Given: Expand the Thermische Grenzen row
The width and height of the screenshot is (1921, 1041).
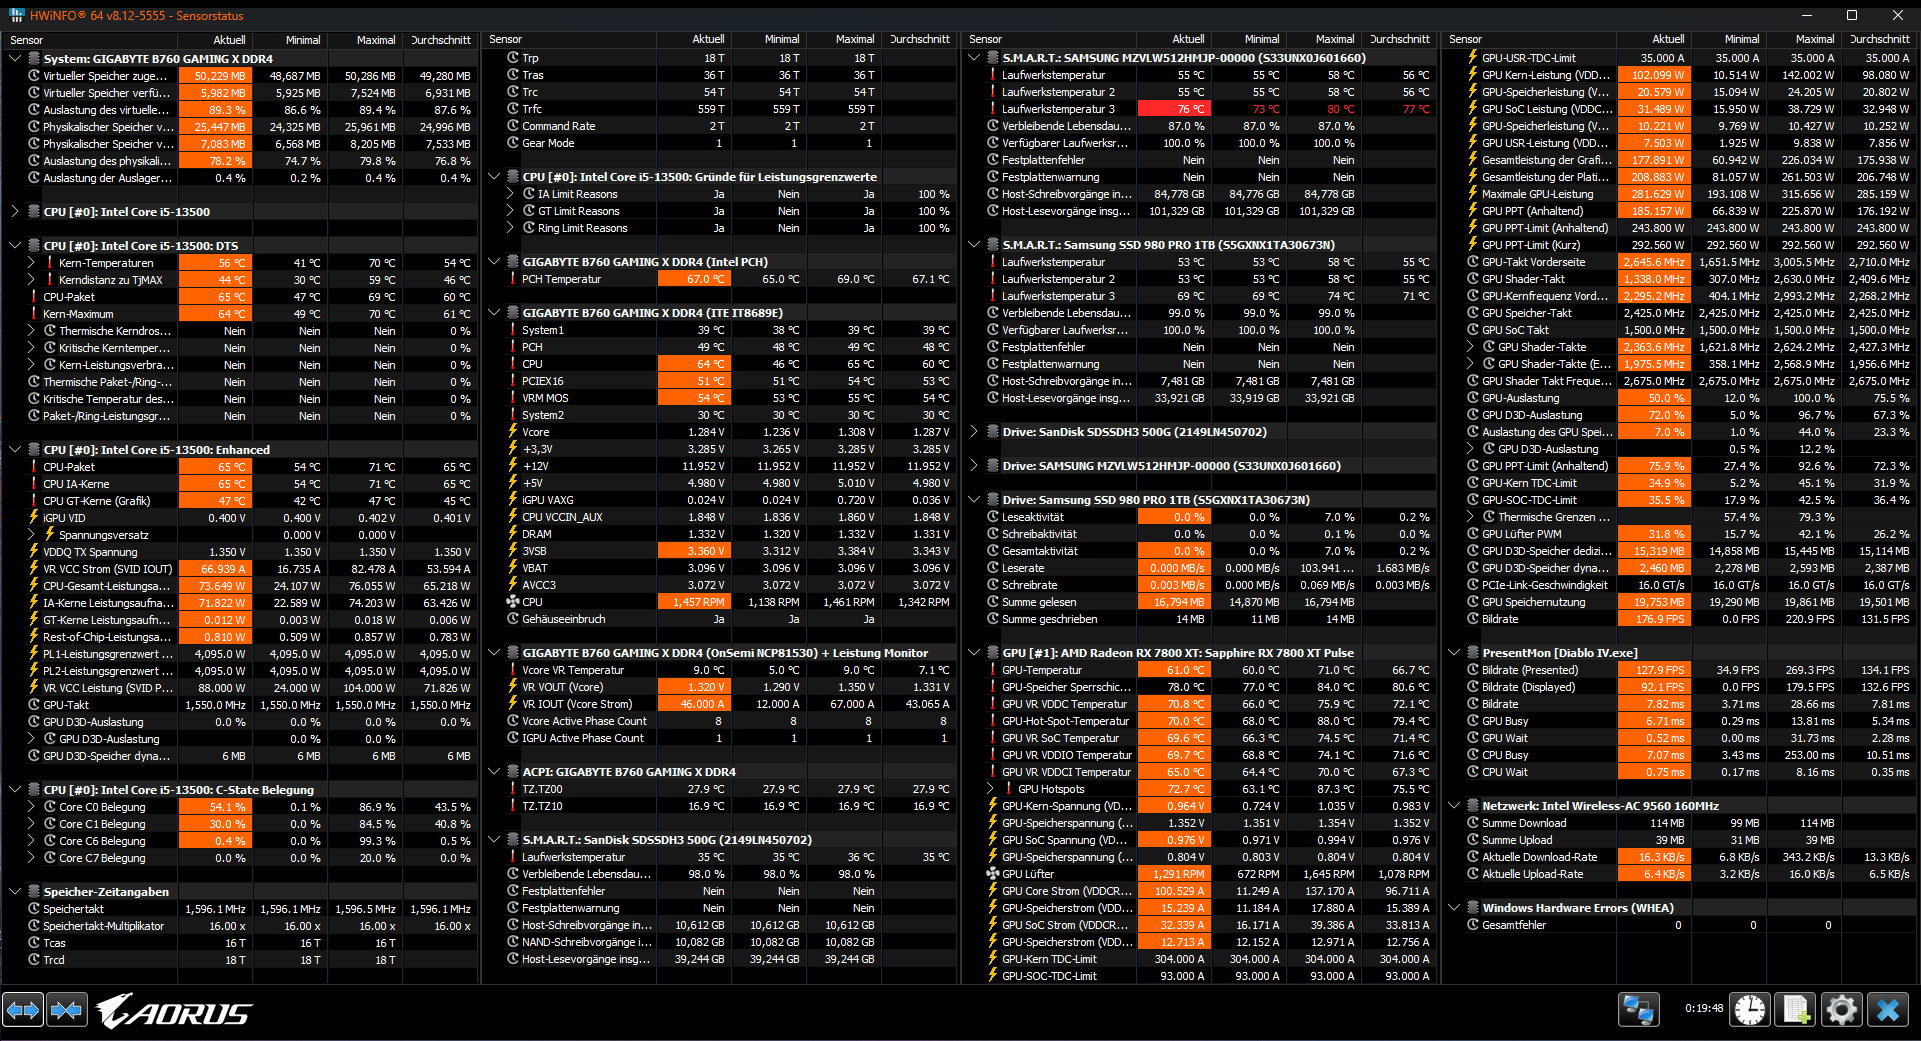Looking at the screenshot, I should tap(1470, 517).
